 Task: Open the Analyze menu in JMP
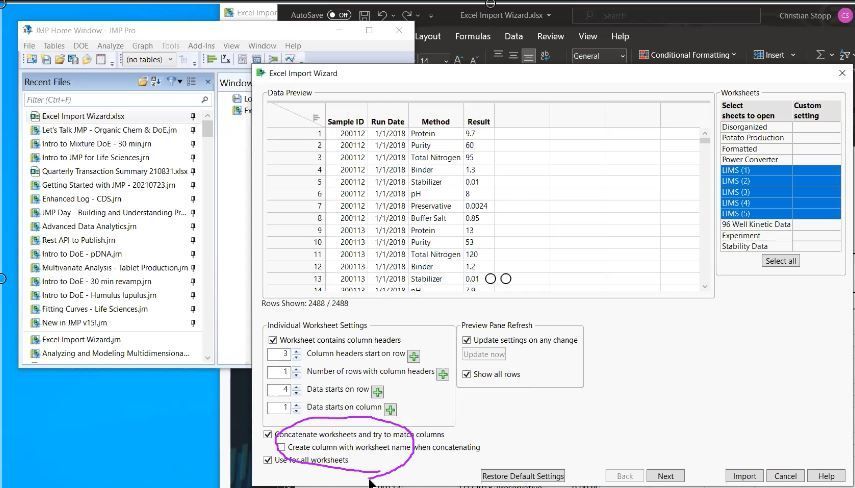click(110, 46)
